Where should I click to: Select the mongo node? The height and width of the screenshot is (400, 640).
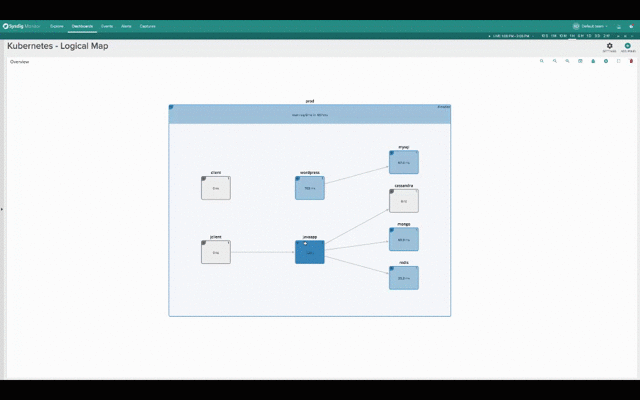[404, 239]
